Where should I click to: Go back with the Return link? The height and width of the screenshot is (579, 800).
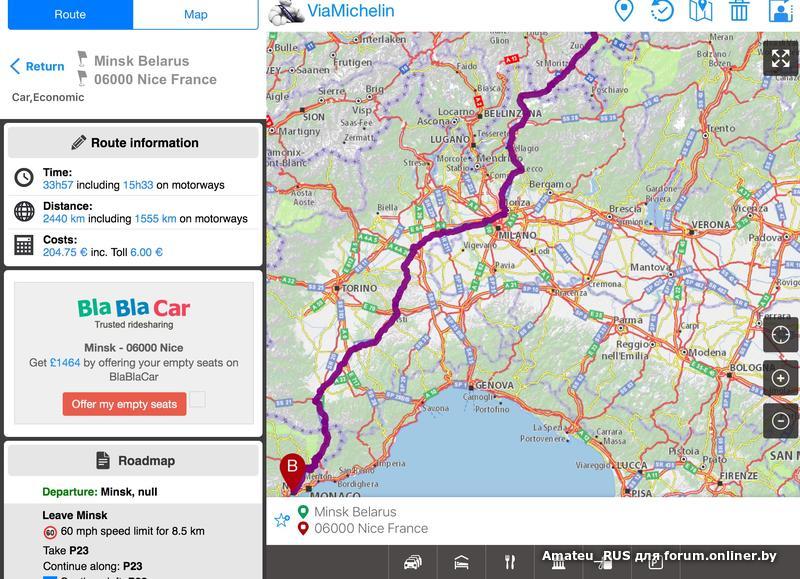(37, 66)
